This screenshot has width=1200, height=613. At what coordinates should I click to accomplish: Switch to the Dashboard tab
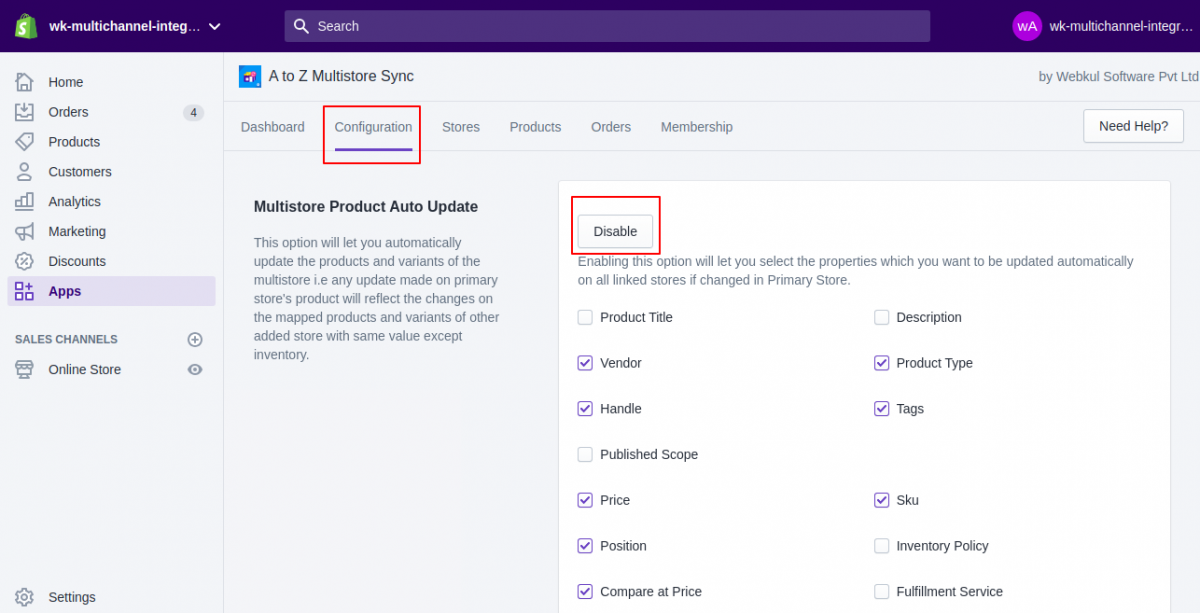tap(273, 127)
